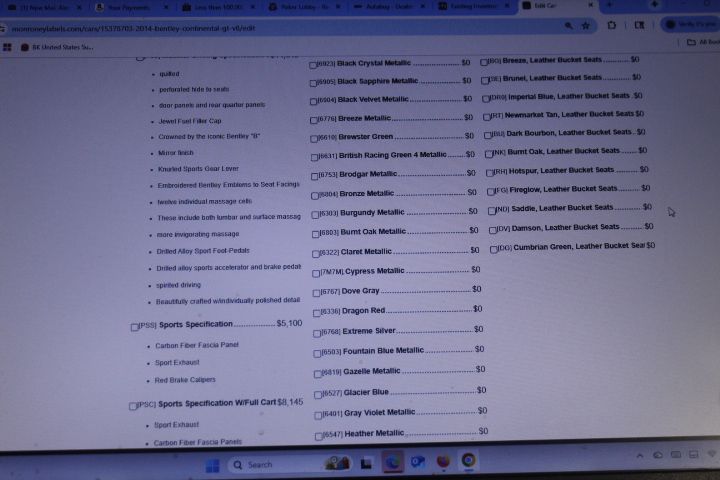Open Google Chrome from the taskbar

point(468,461)
